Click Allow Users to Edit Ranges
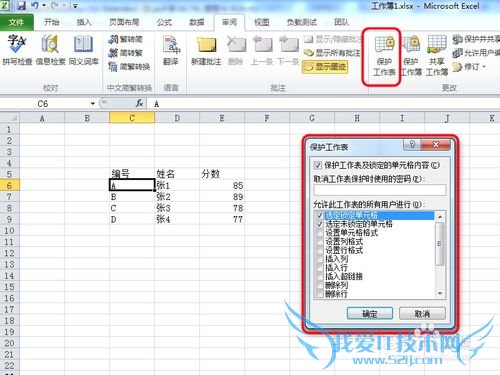 click(x=476, y=53)
